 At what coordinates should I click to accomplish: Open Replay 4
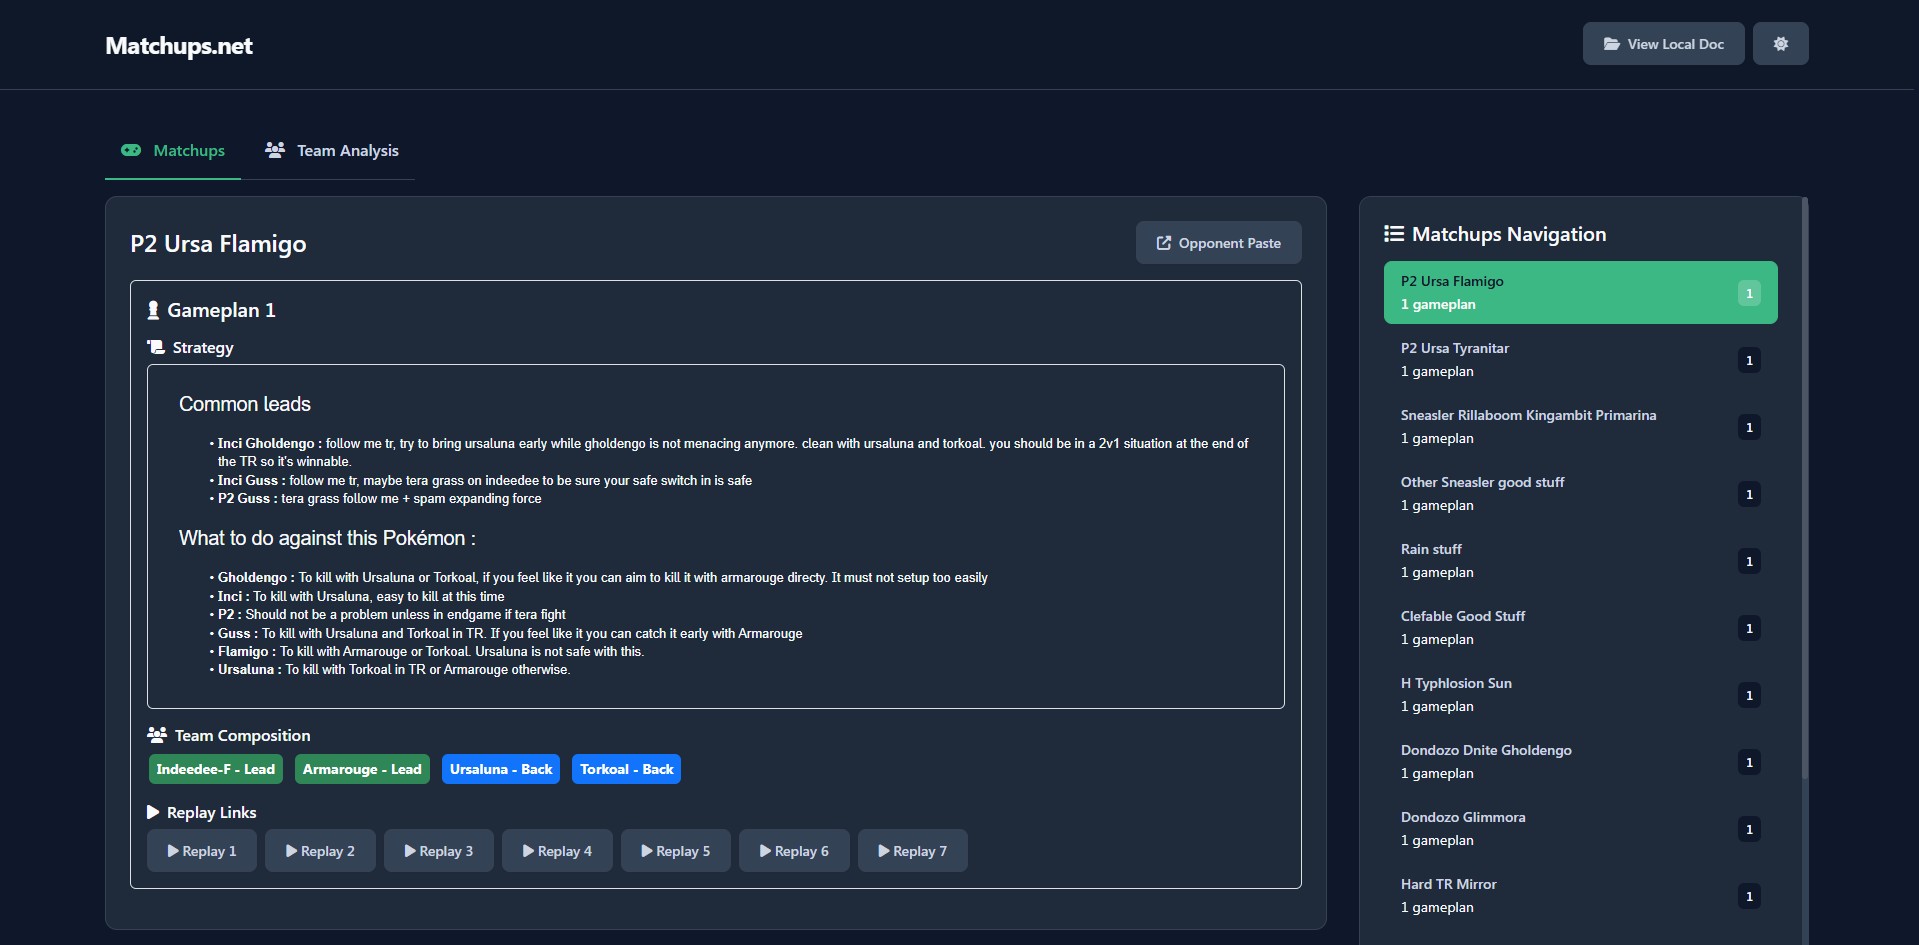(557, 851)
